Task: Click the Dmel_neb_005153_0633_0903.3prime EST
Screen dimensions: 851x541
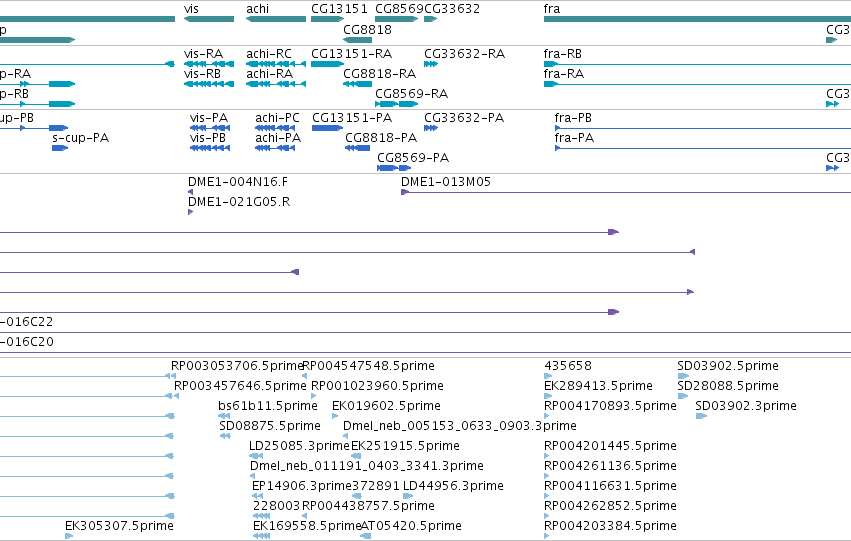Action: tap(346, 436)
